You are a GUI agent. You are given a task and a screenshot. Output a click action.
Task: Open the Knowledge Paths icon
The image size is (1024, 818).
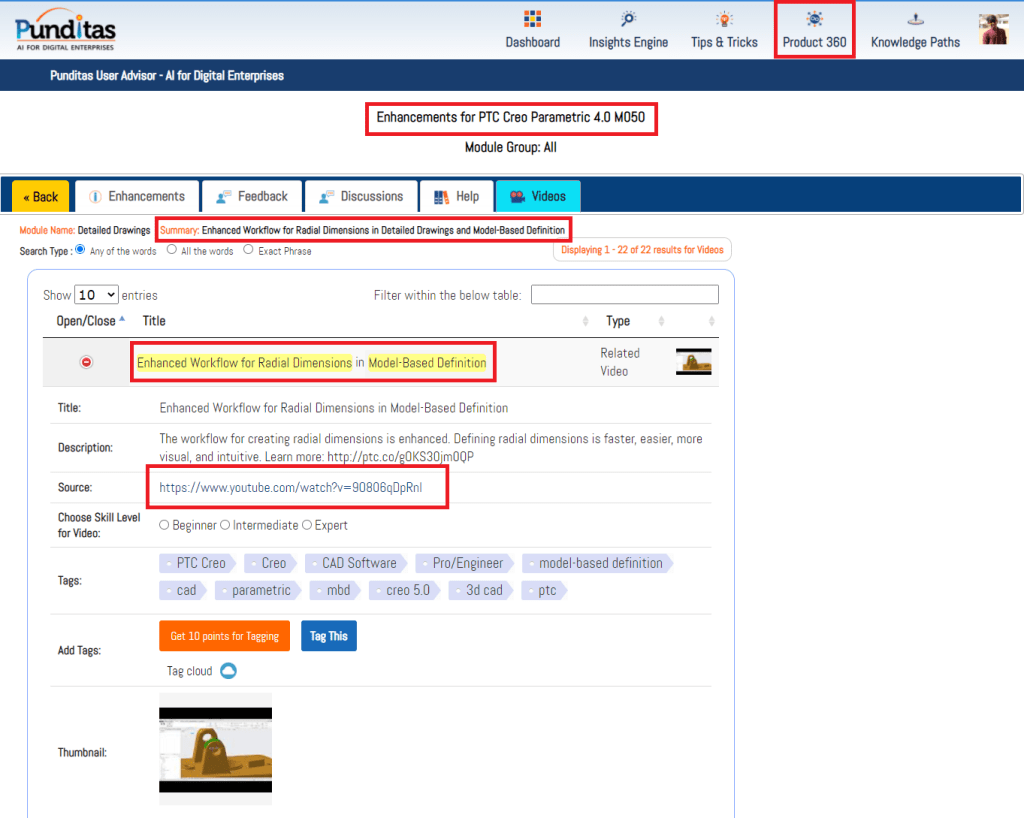(915, 19)
